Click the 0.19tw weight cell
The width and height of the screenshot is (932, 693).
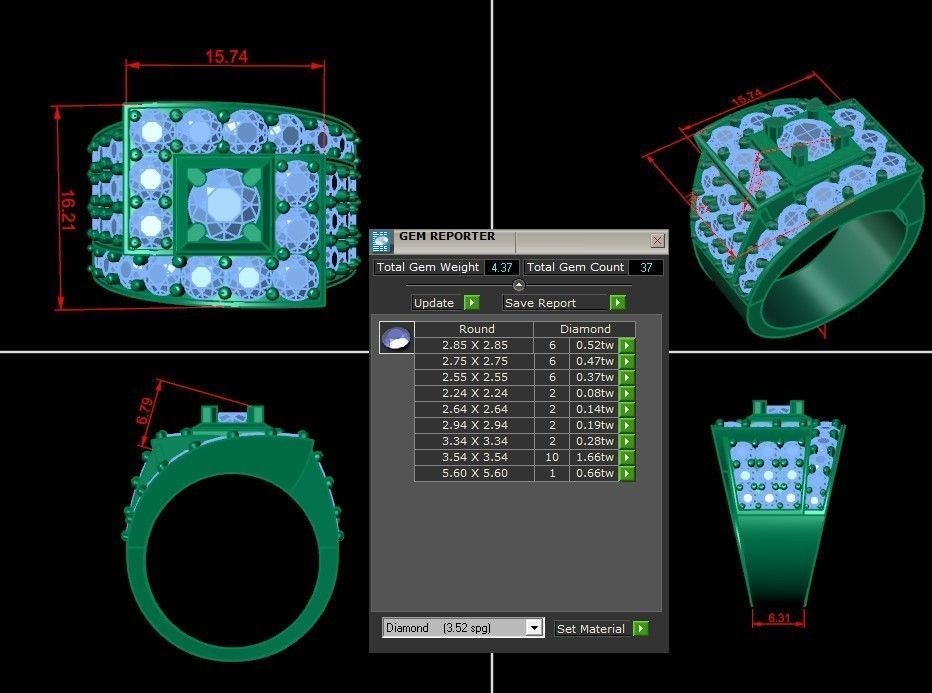point(594,426)
